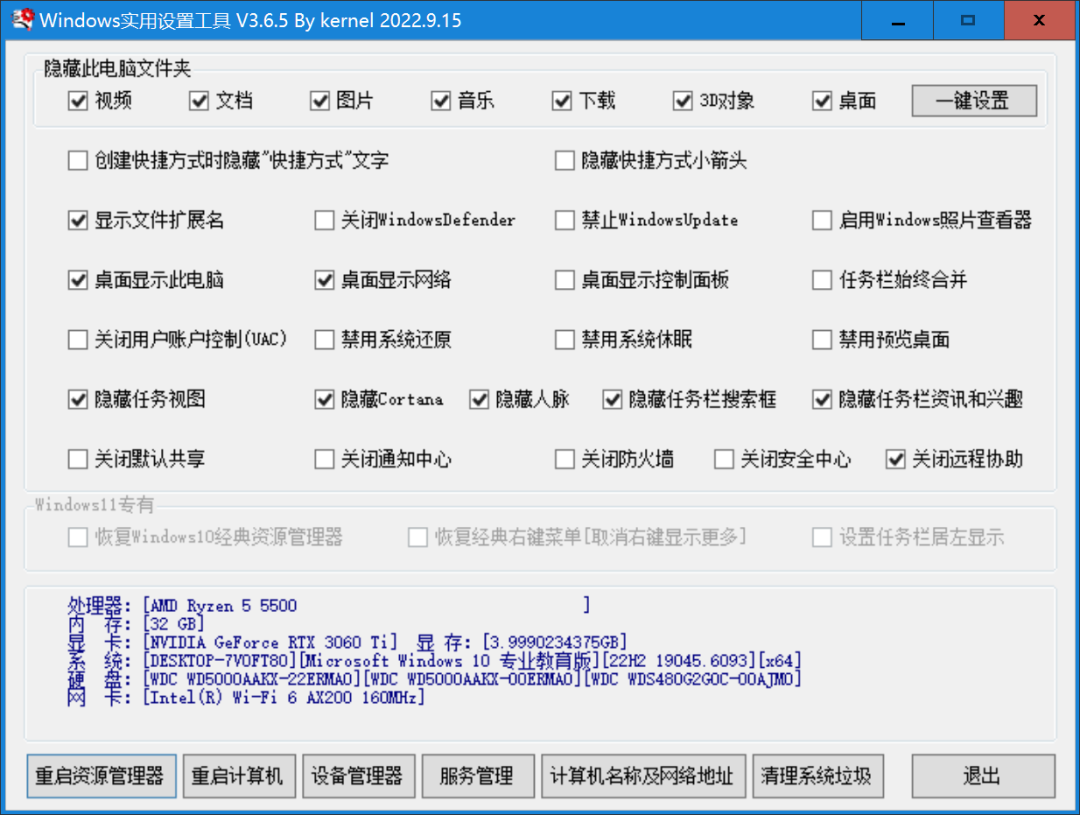
Task: Click computer name text DESKTOP-7V0FT80
Action: pos(220,661)
